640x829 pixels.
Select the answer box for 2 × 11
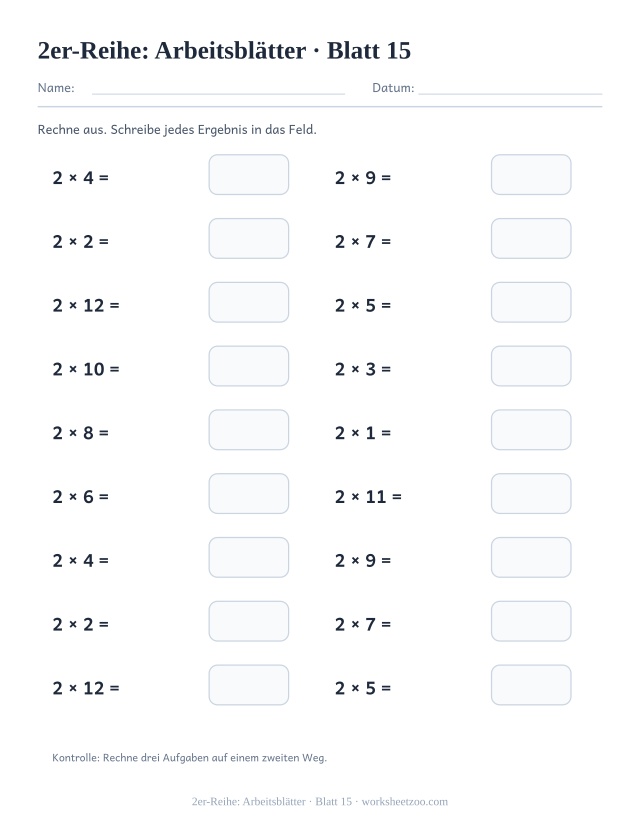pos(531,493)
